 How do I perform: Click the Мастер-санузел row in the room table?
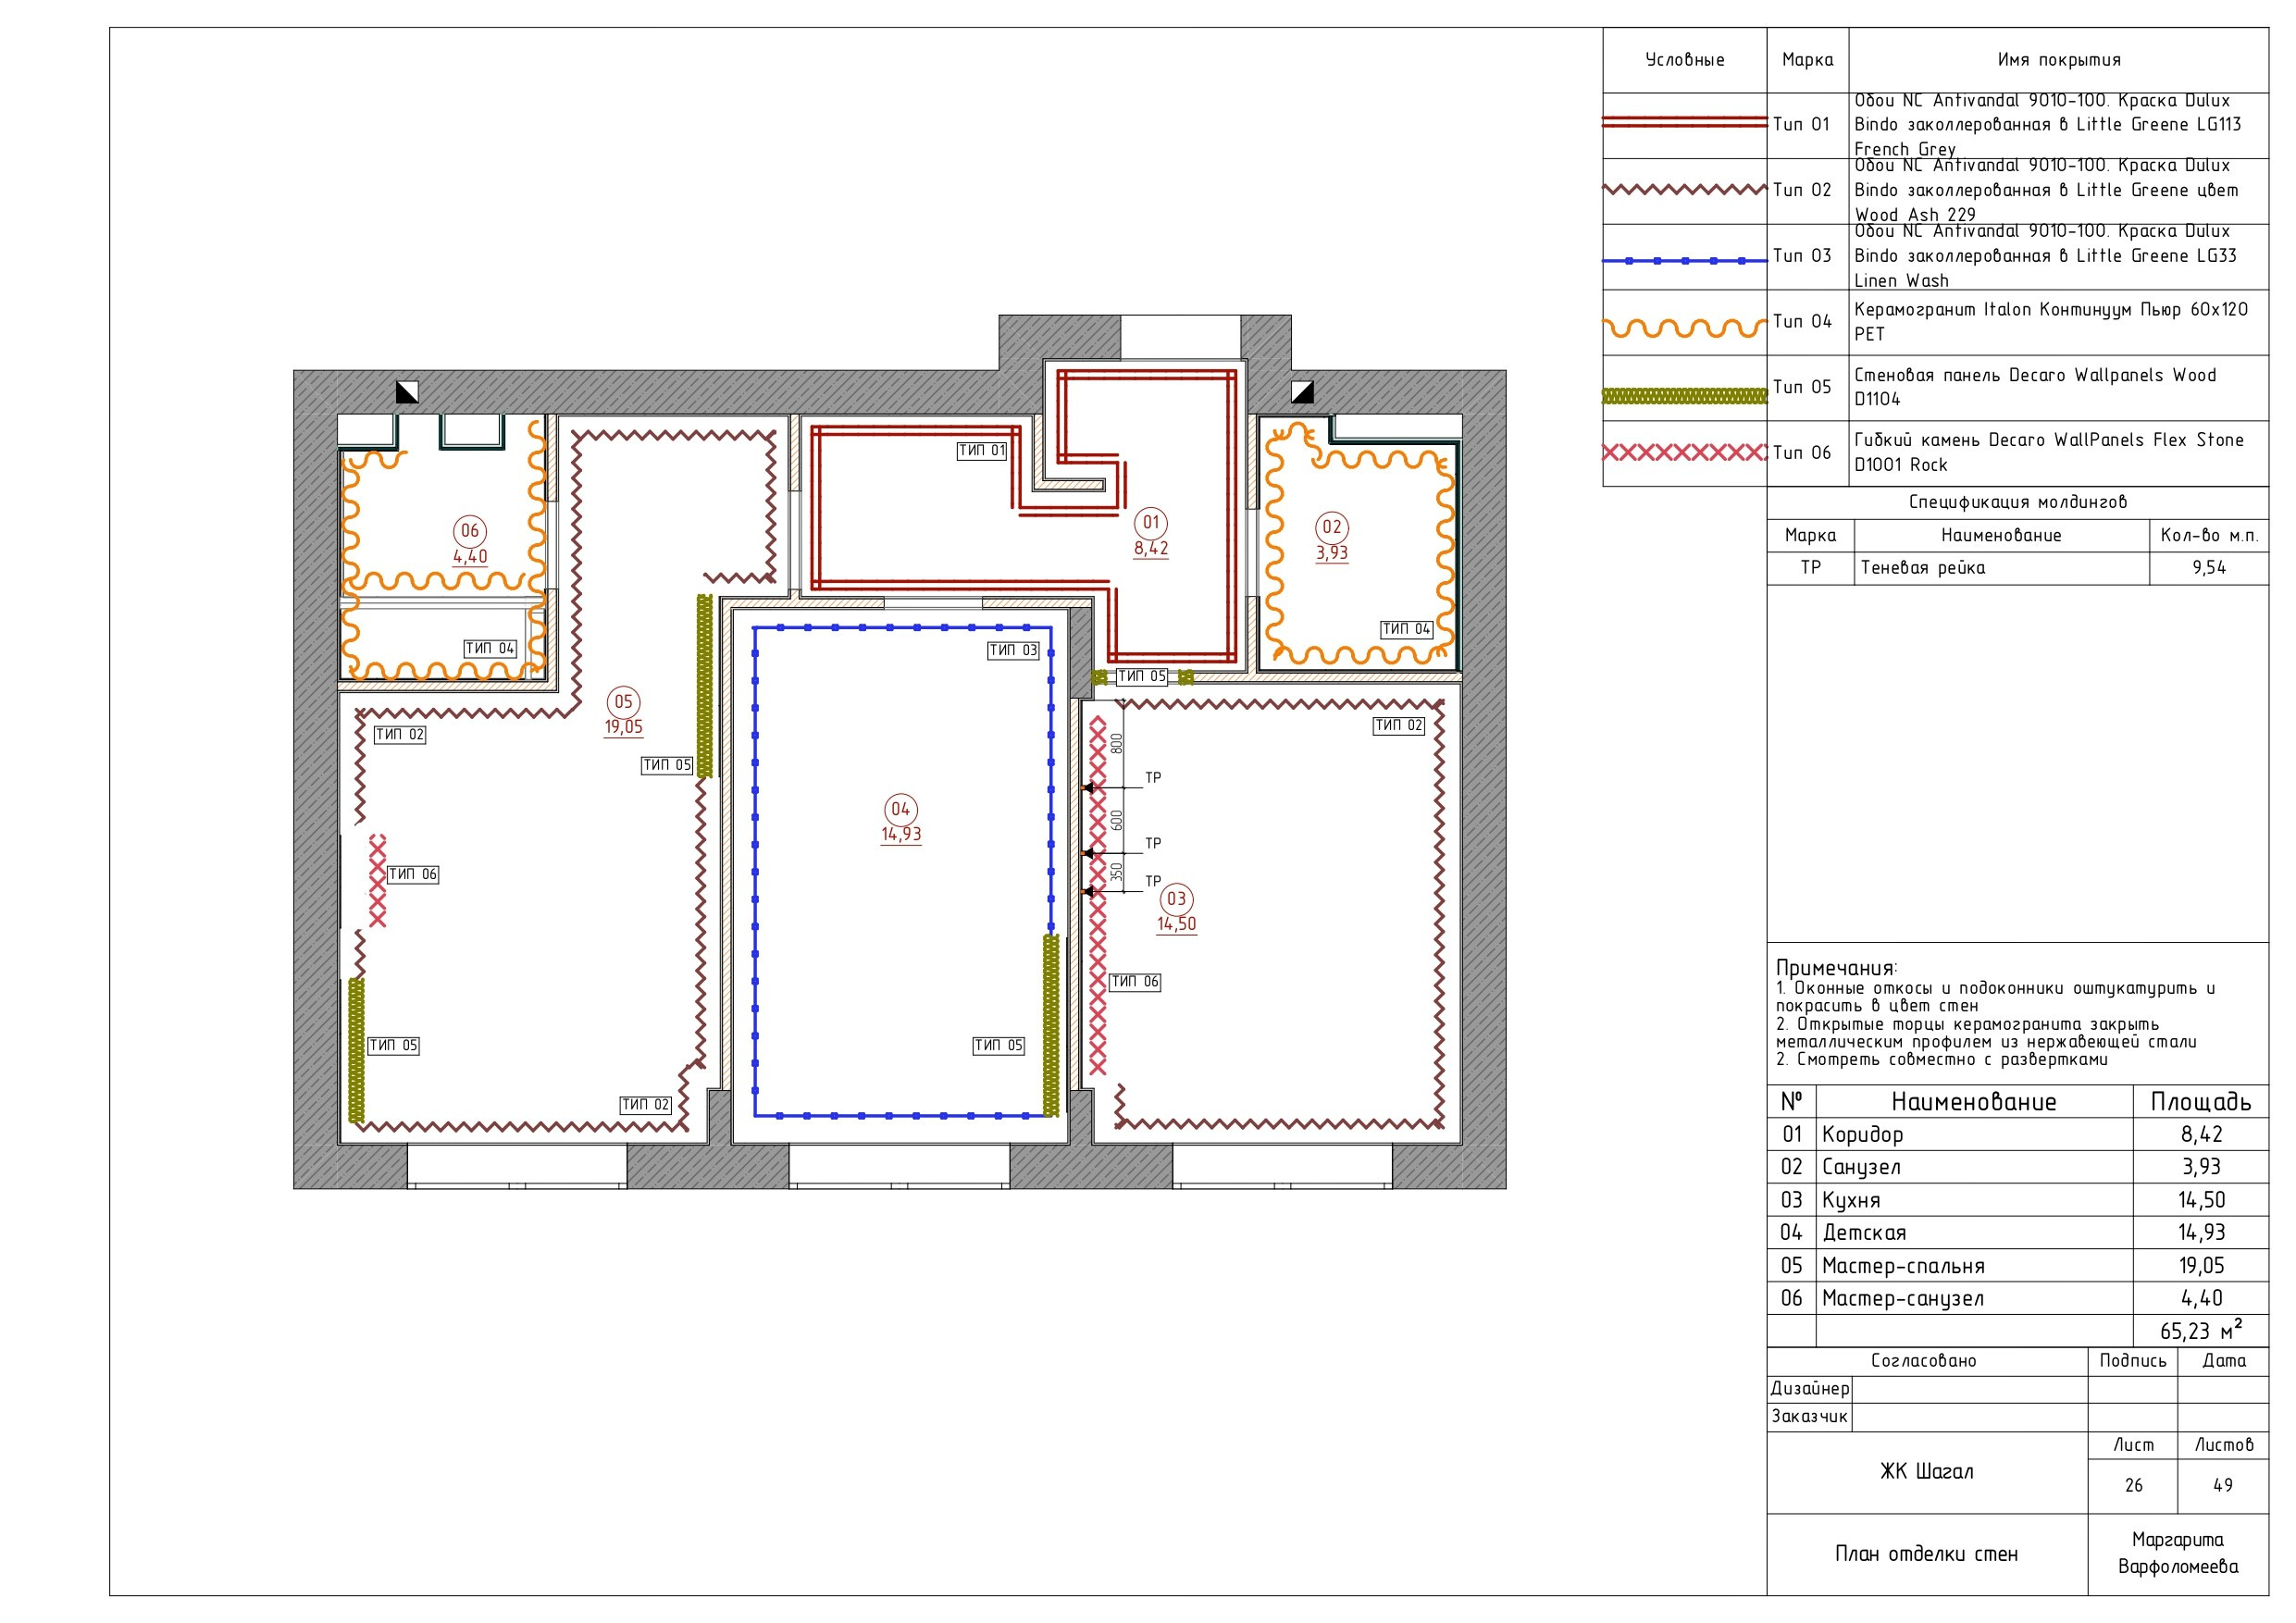coord(2018,1298)
